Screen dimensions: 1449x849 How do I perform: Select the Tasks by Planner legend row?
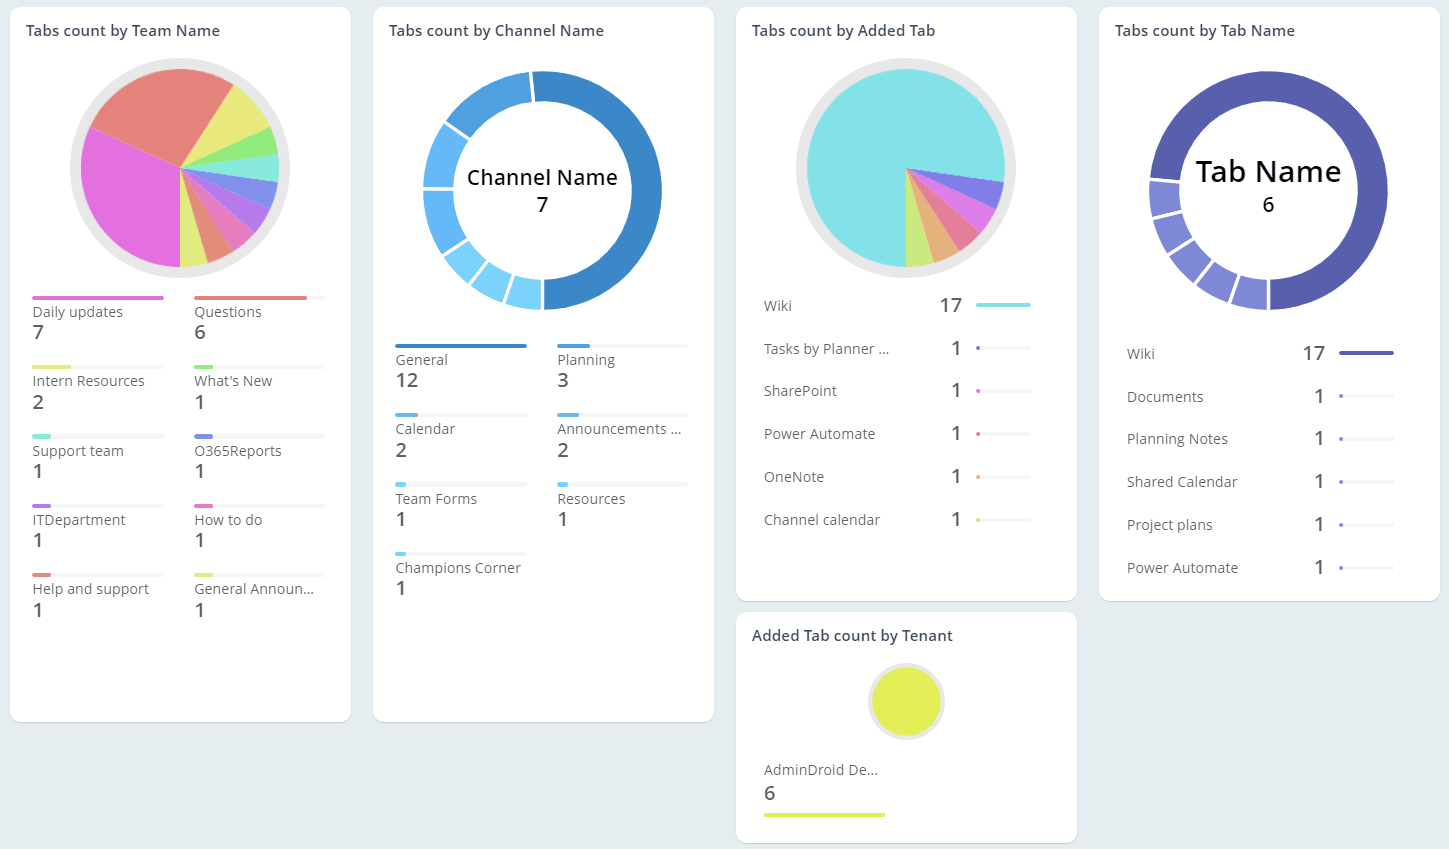(827, 348)
